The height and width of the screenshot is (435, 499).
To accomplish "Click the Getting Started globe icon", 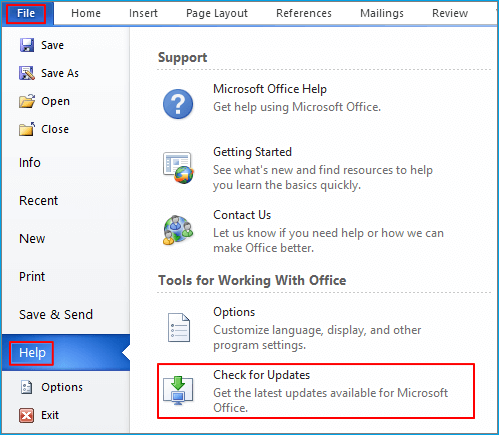I will [178, 168].
